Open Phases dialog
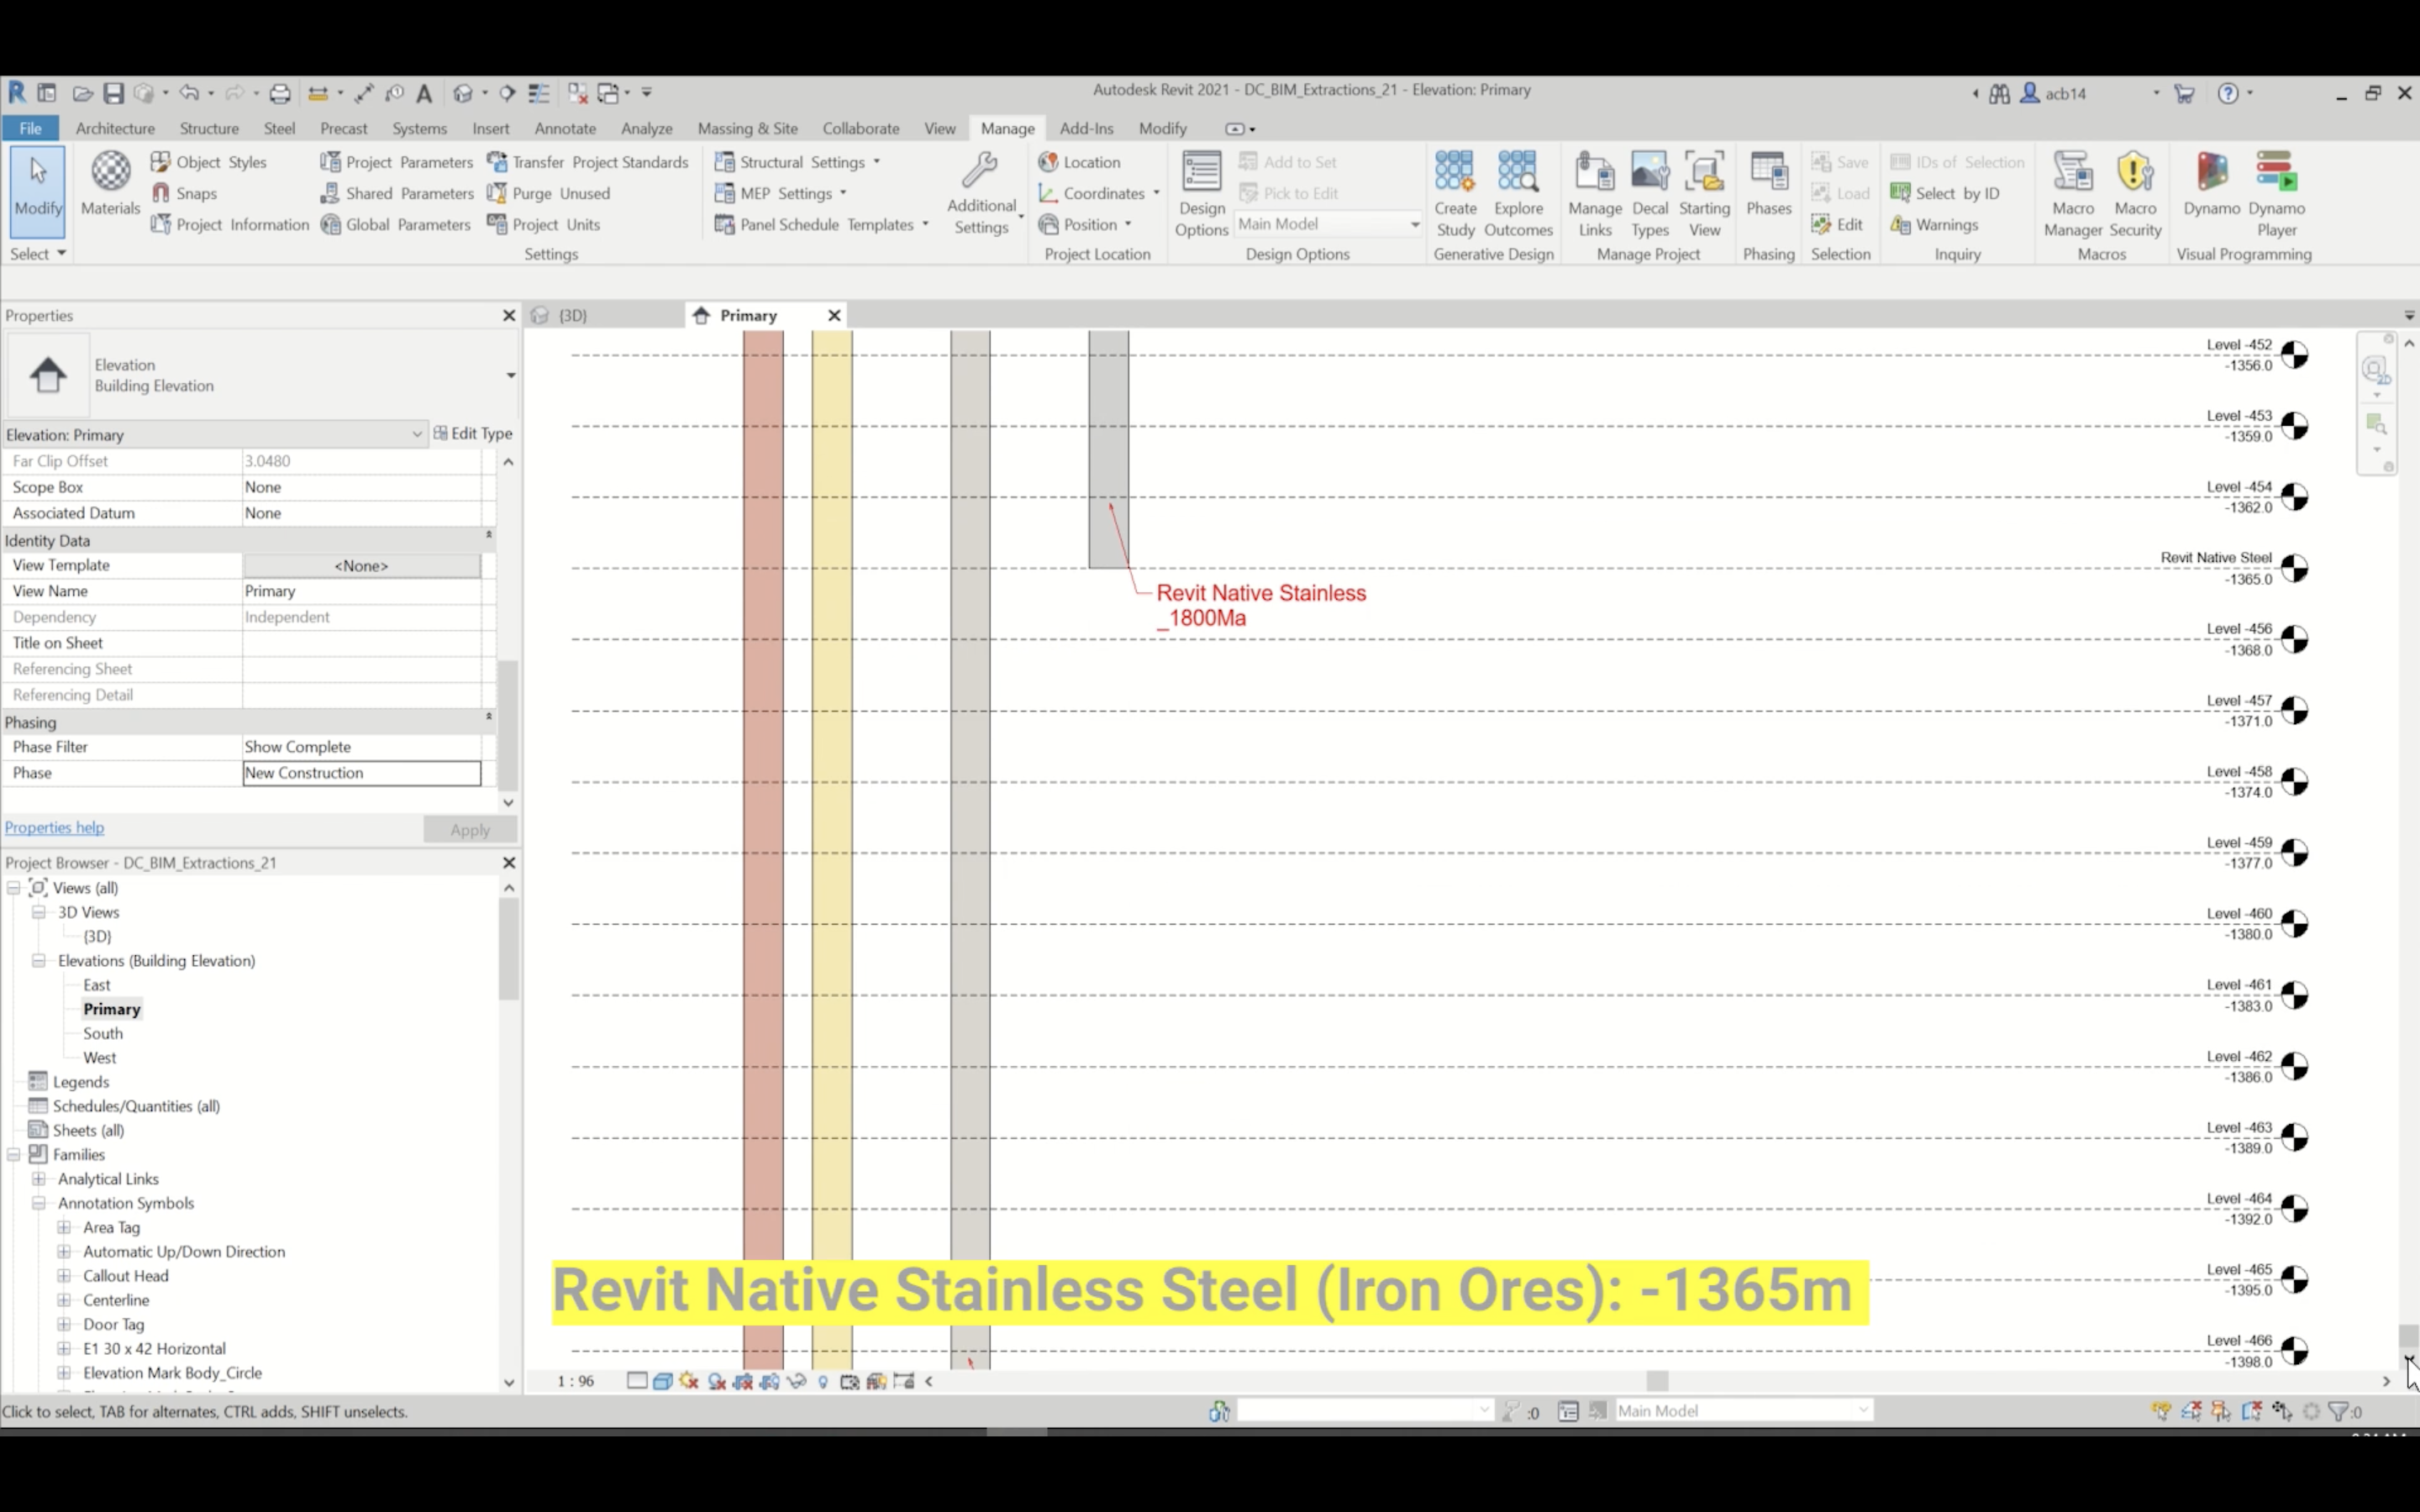2420x1512 pixels. 1768,184
